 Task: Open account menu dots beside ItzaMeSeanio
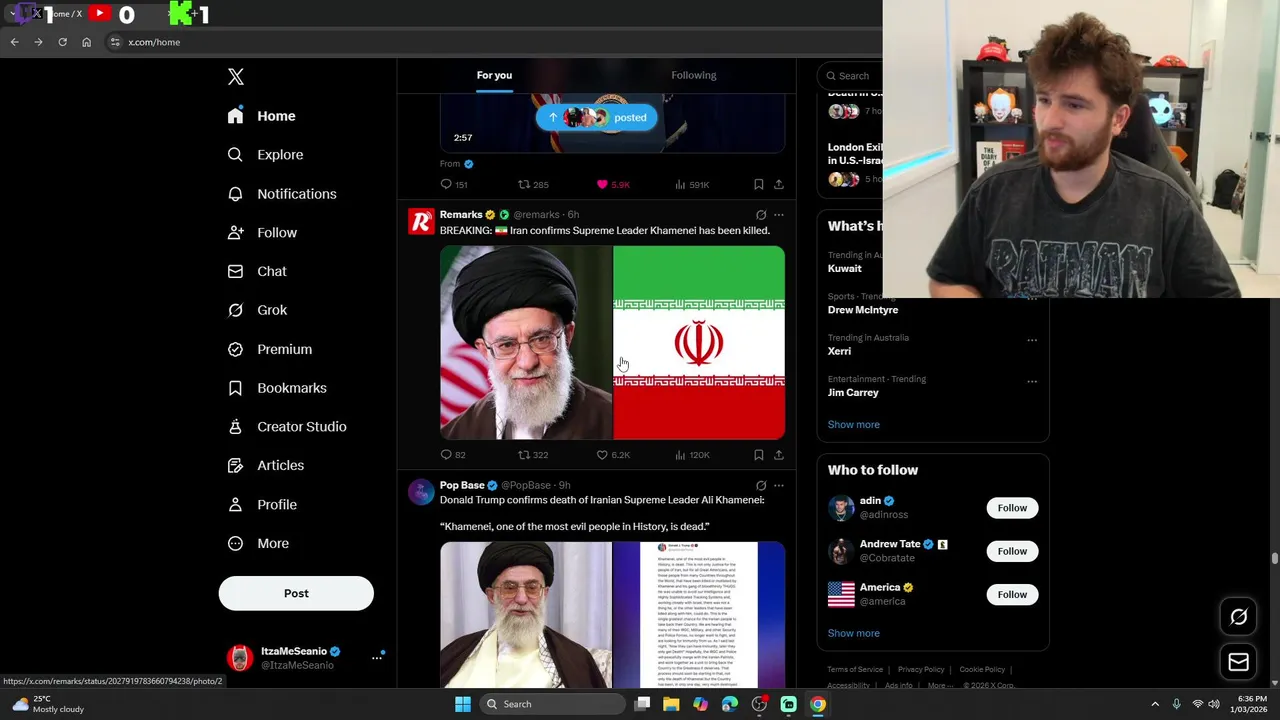pyautogui.click(x=377, y=657)
